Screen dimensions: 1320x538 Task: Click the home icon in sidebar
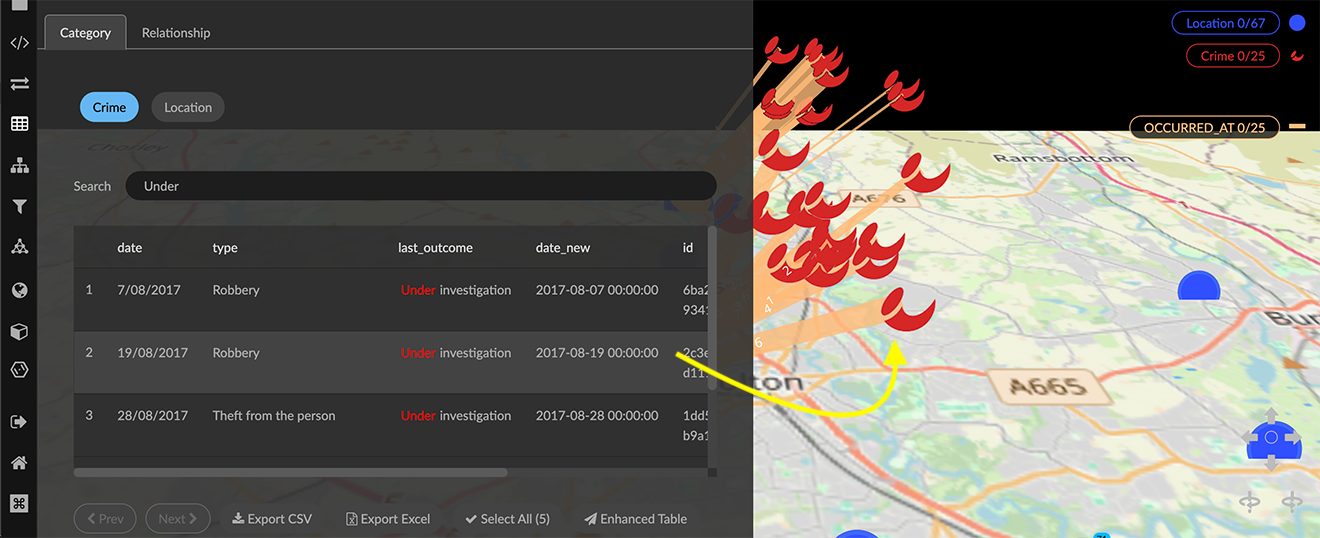19,463
